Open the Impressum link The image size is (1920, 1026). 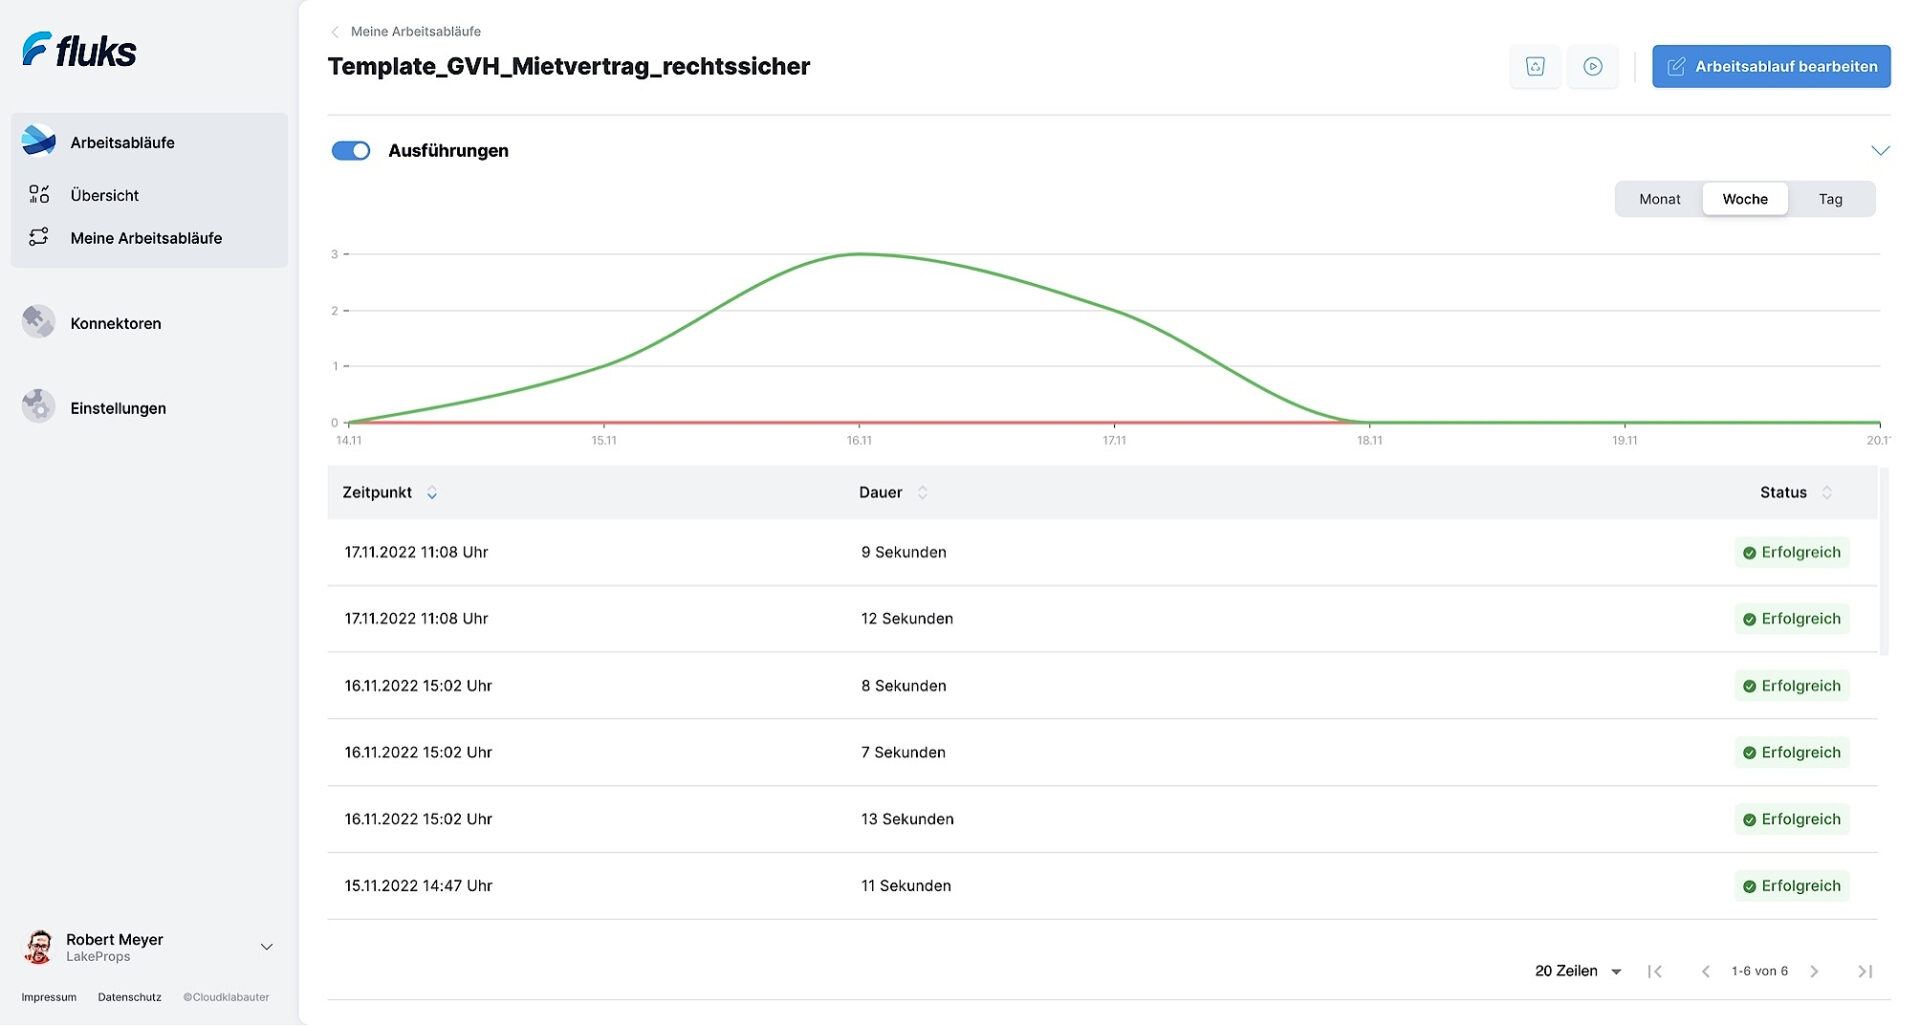[49, 997]
